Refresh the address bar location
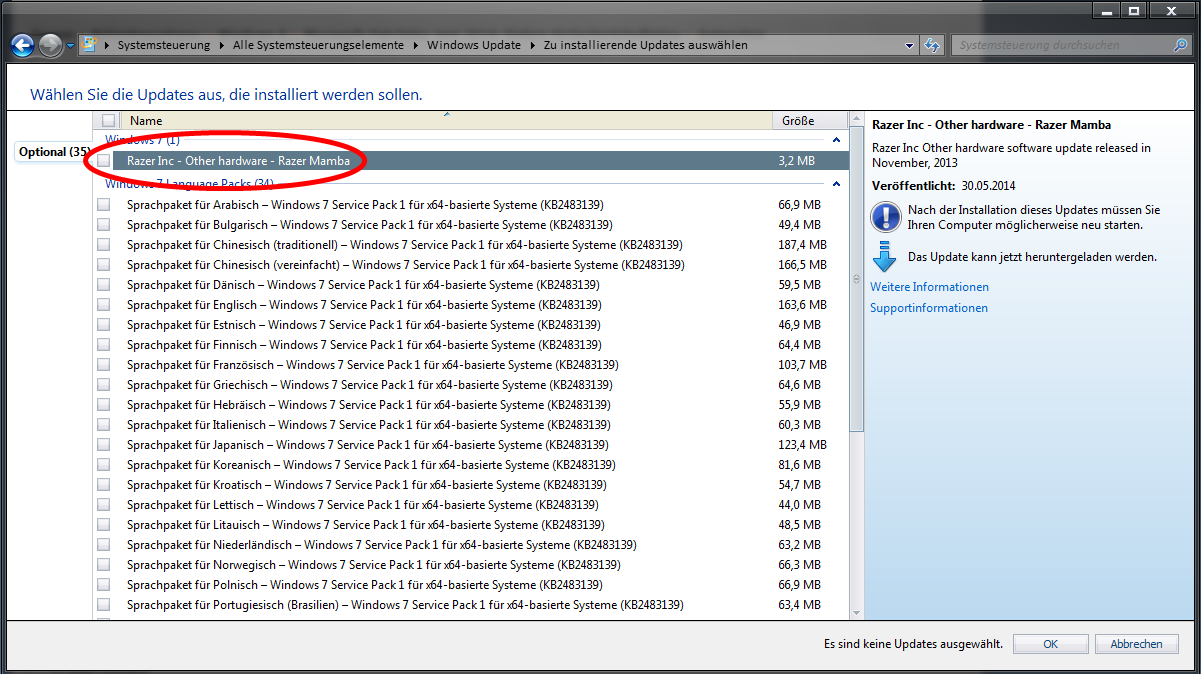Screen dimensions: 1201x674 click(x=932, y=45)
